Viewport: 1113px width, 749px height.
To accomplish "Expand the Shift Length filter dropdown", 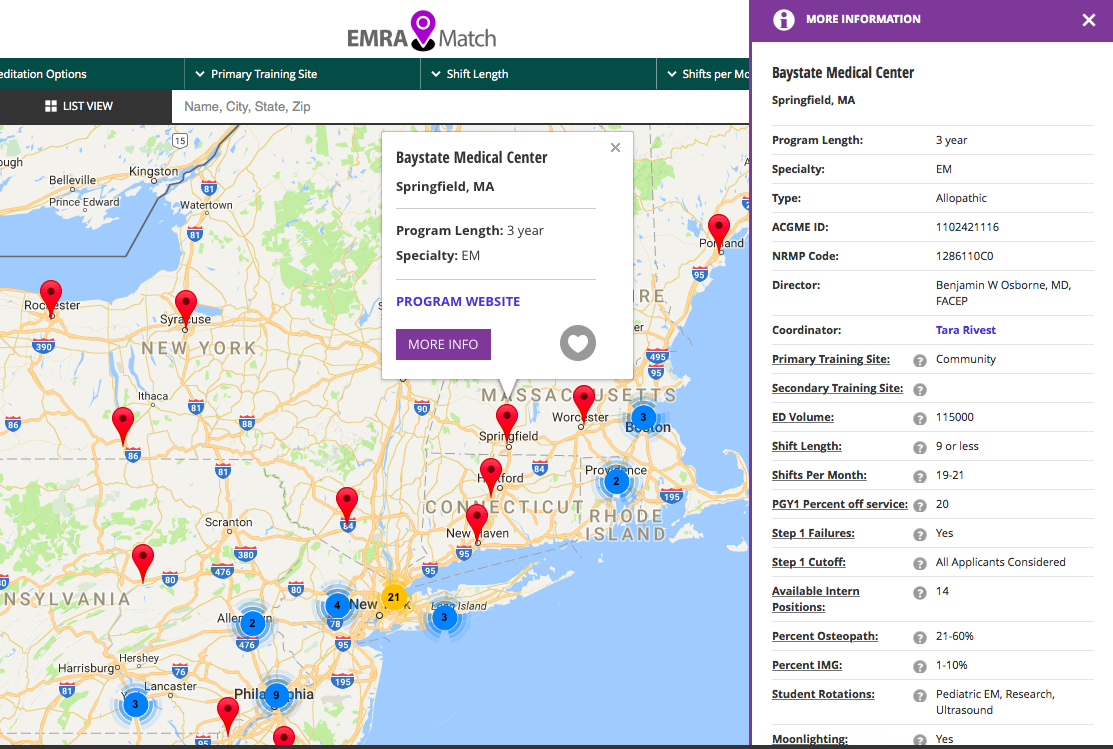I will tap(539, 74).
